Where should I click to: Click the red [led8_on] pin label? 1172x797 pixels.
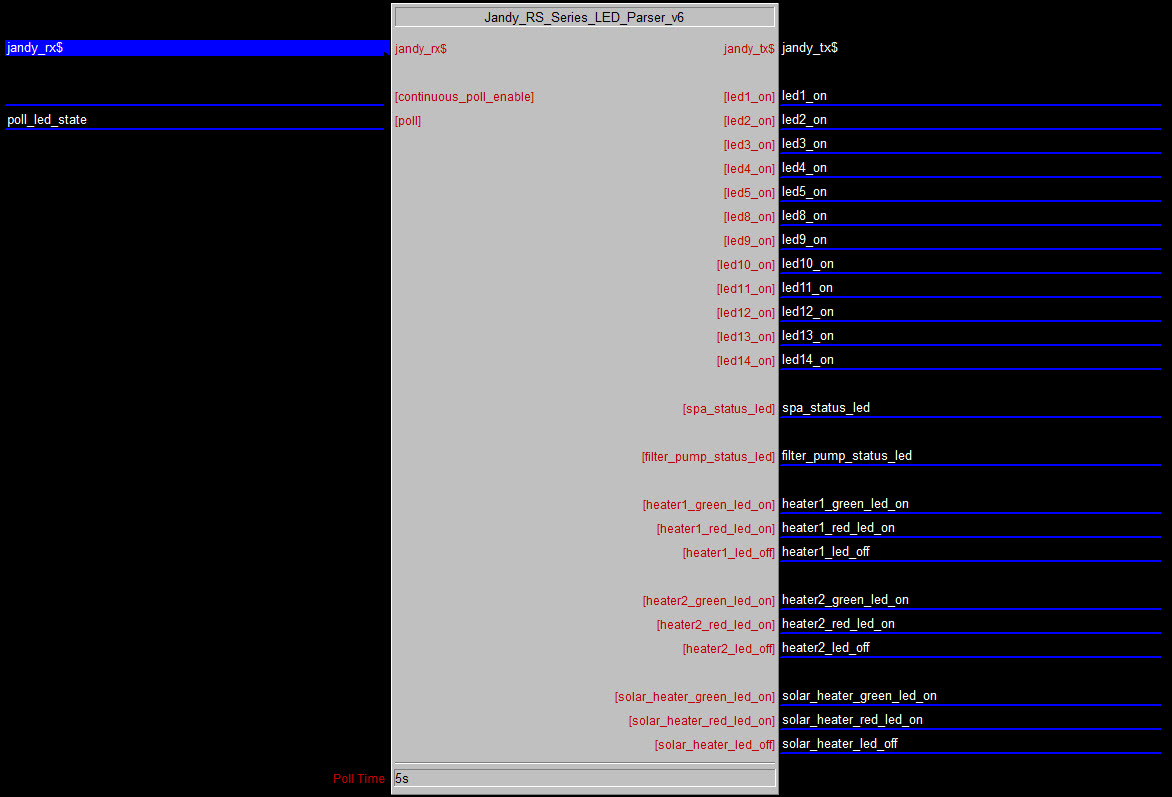click(749, 216)
